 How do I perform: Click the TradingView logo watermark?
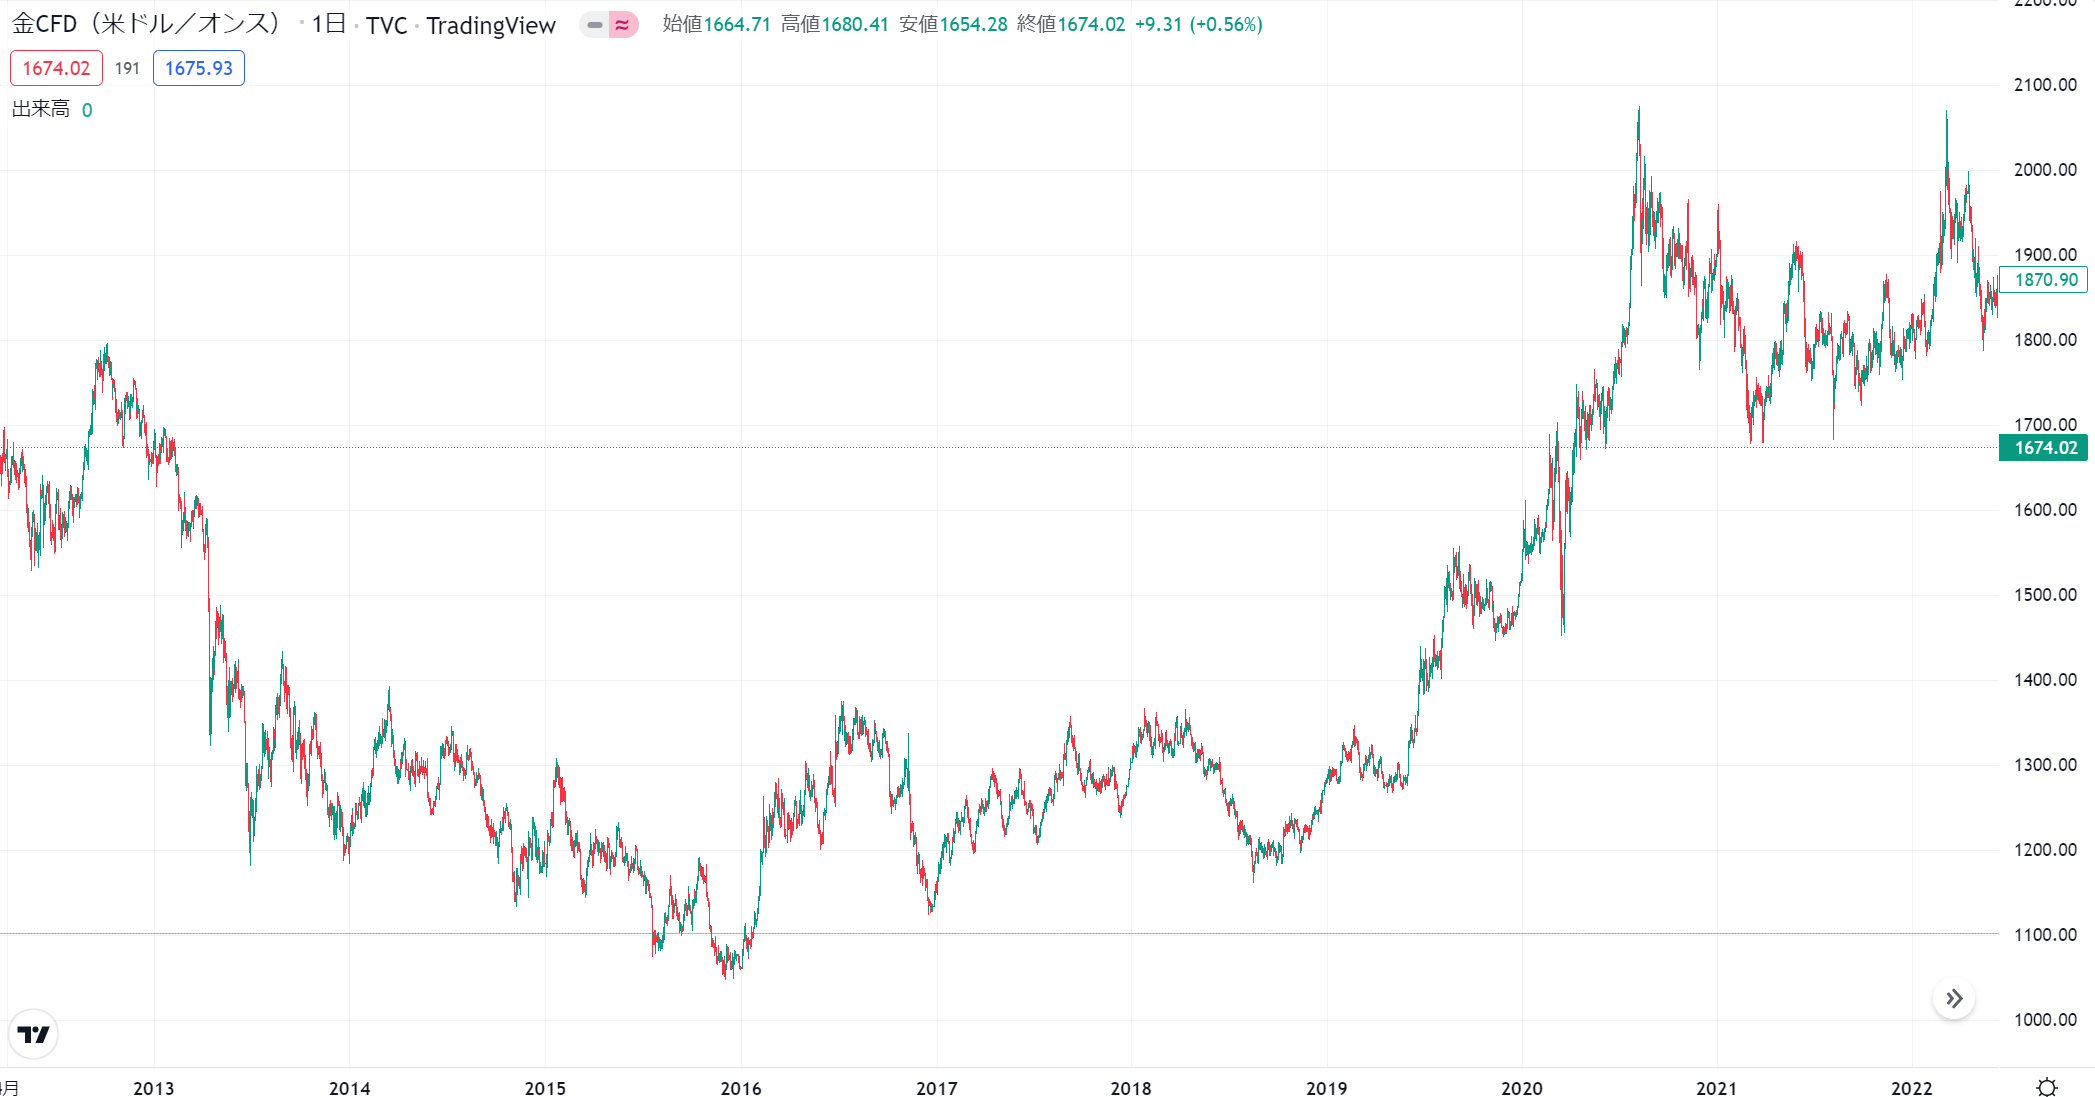point(33,1034)
